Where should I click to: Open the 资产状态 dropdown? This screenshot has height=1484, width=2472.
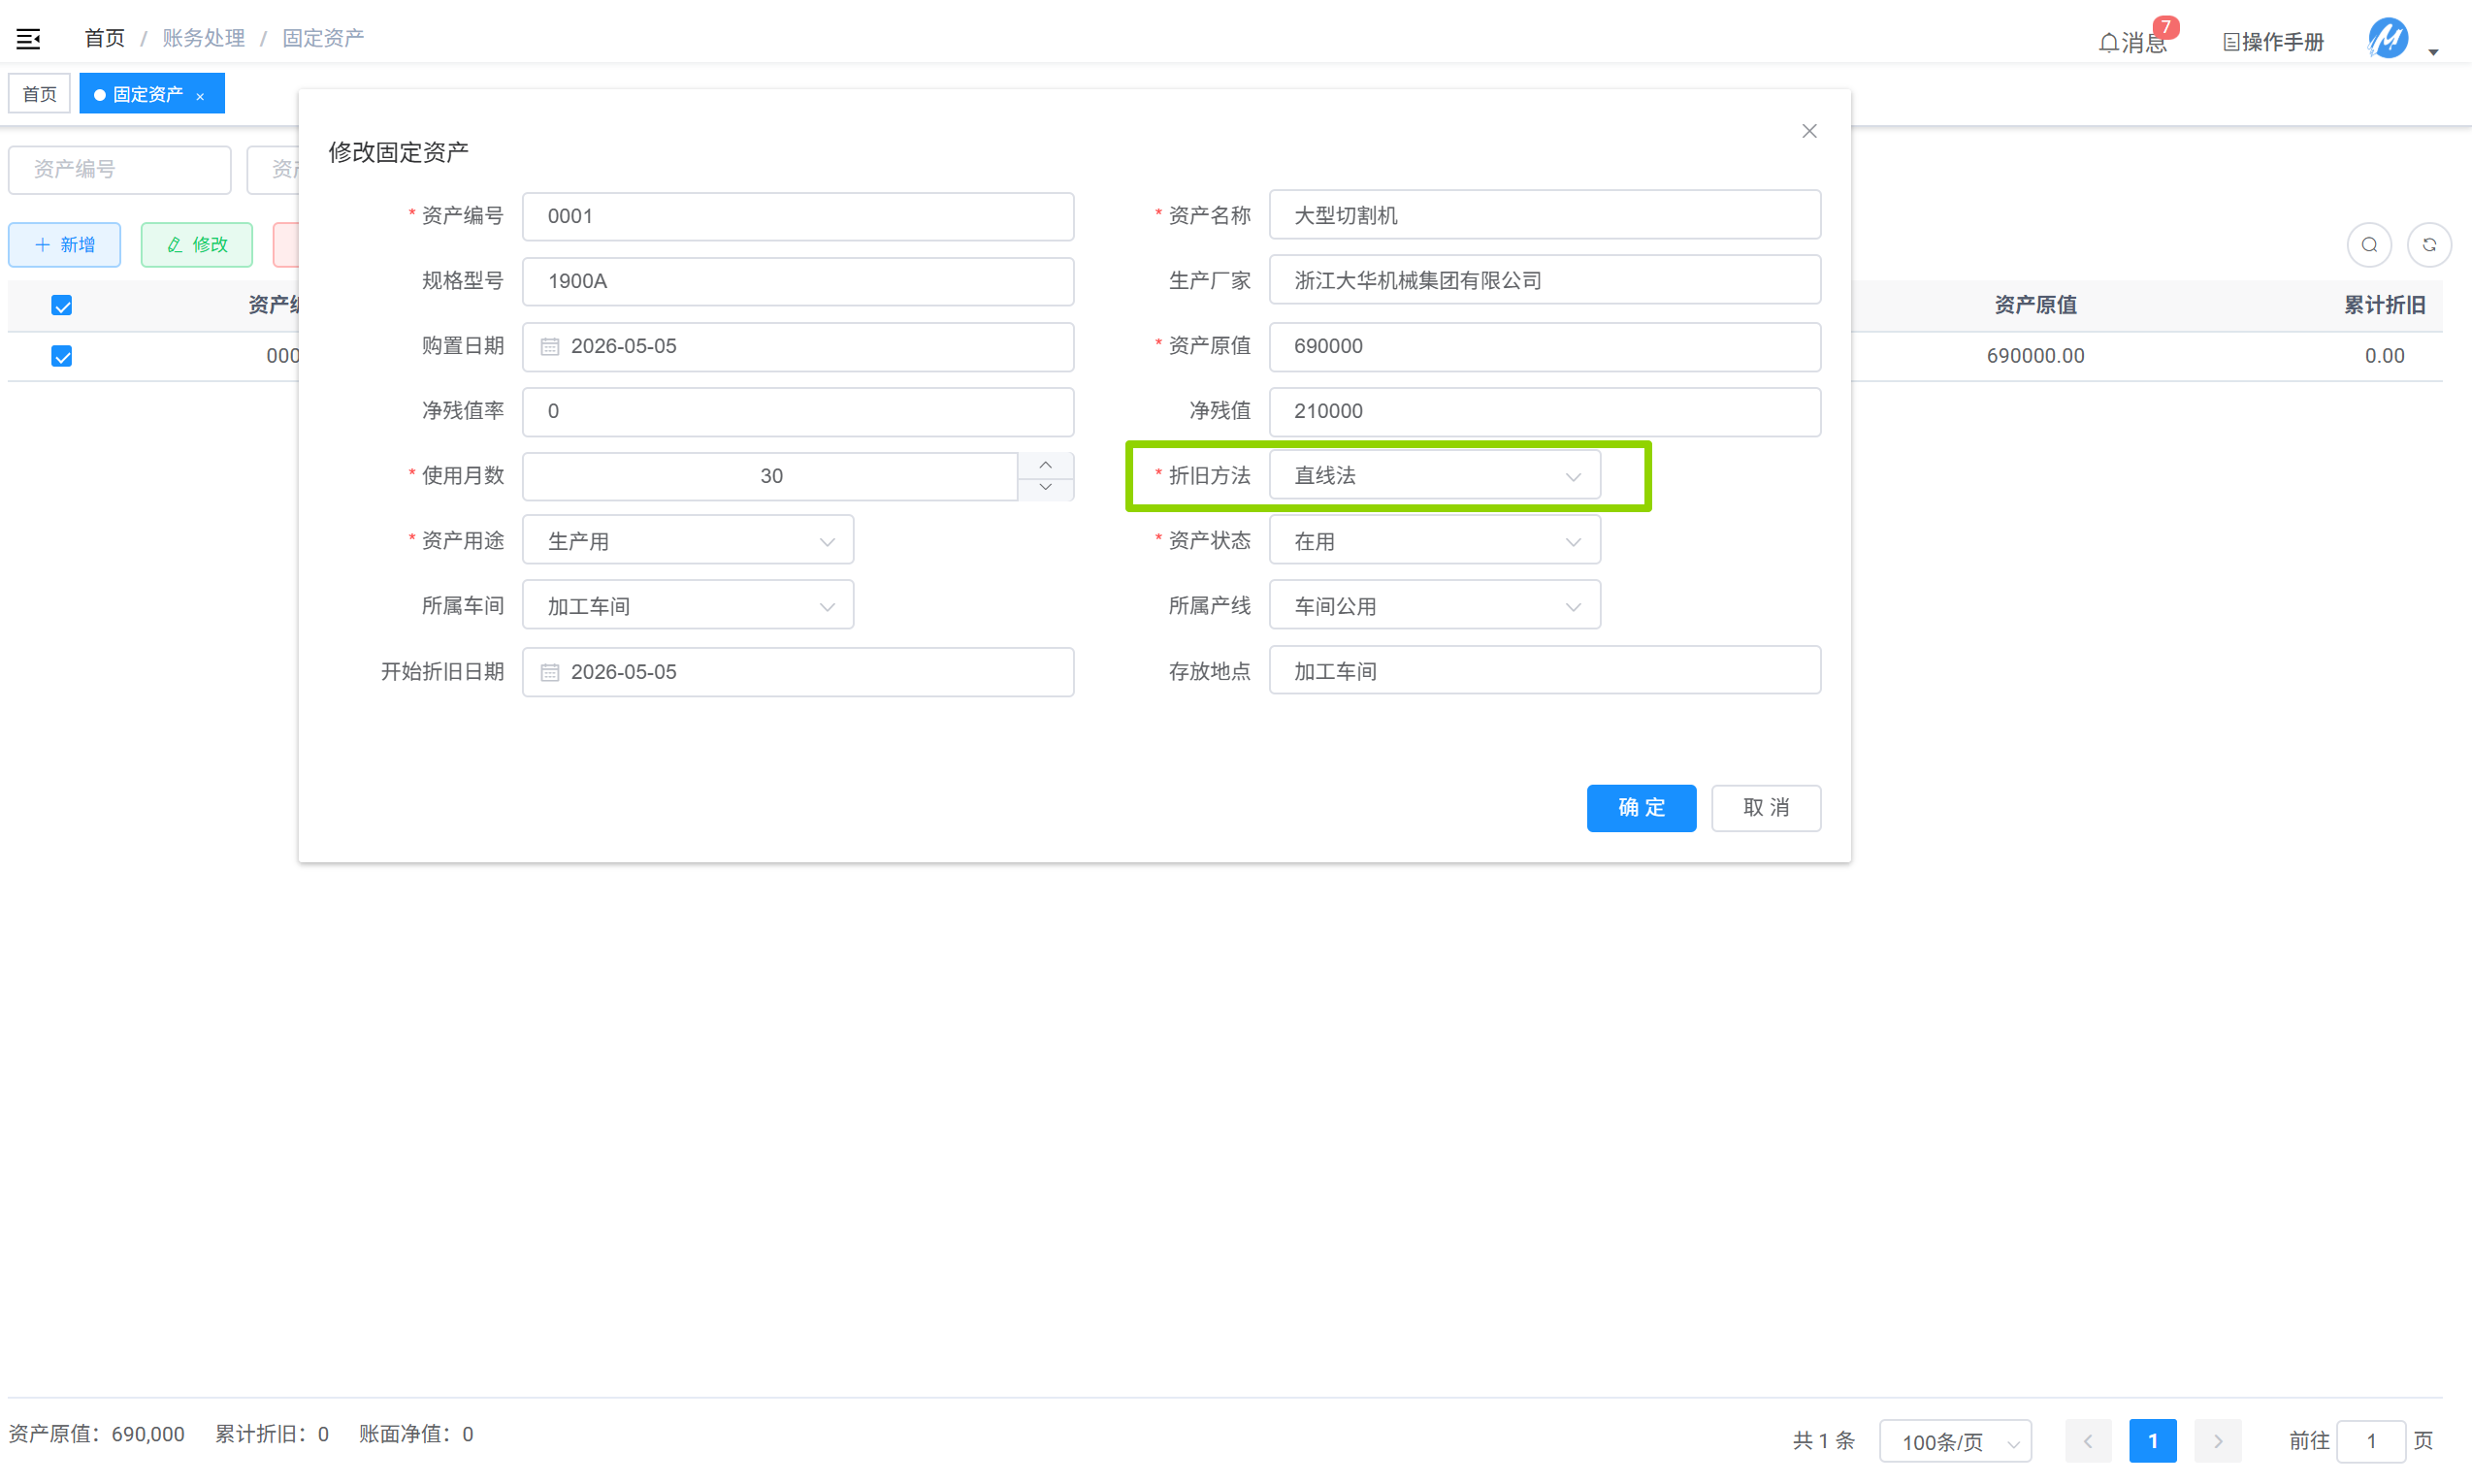tap(1433, 541)
